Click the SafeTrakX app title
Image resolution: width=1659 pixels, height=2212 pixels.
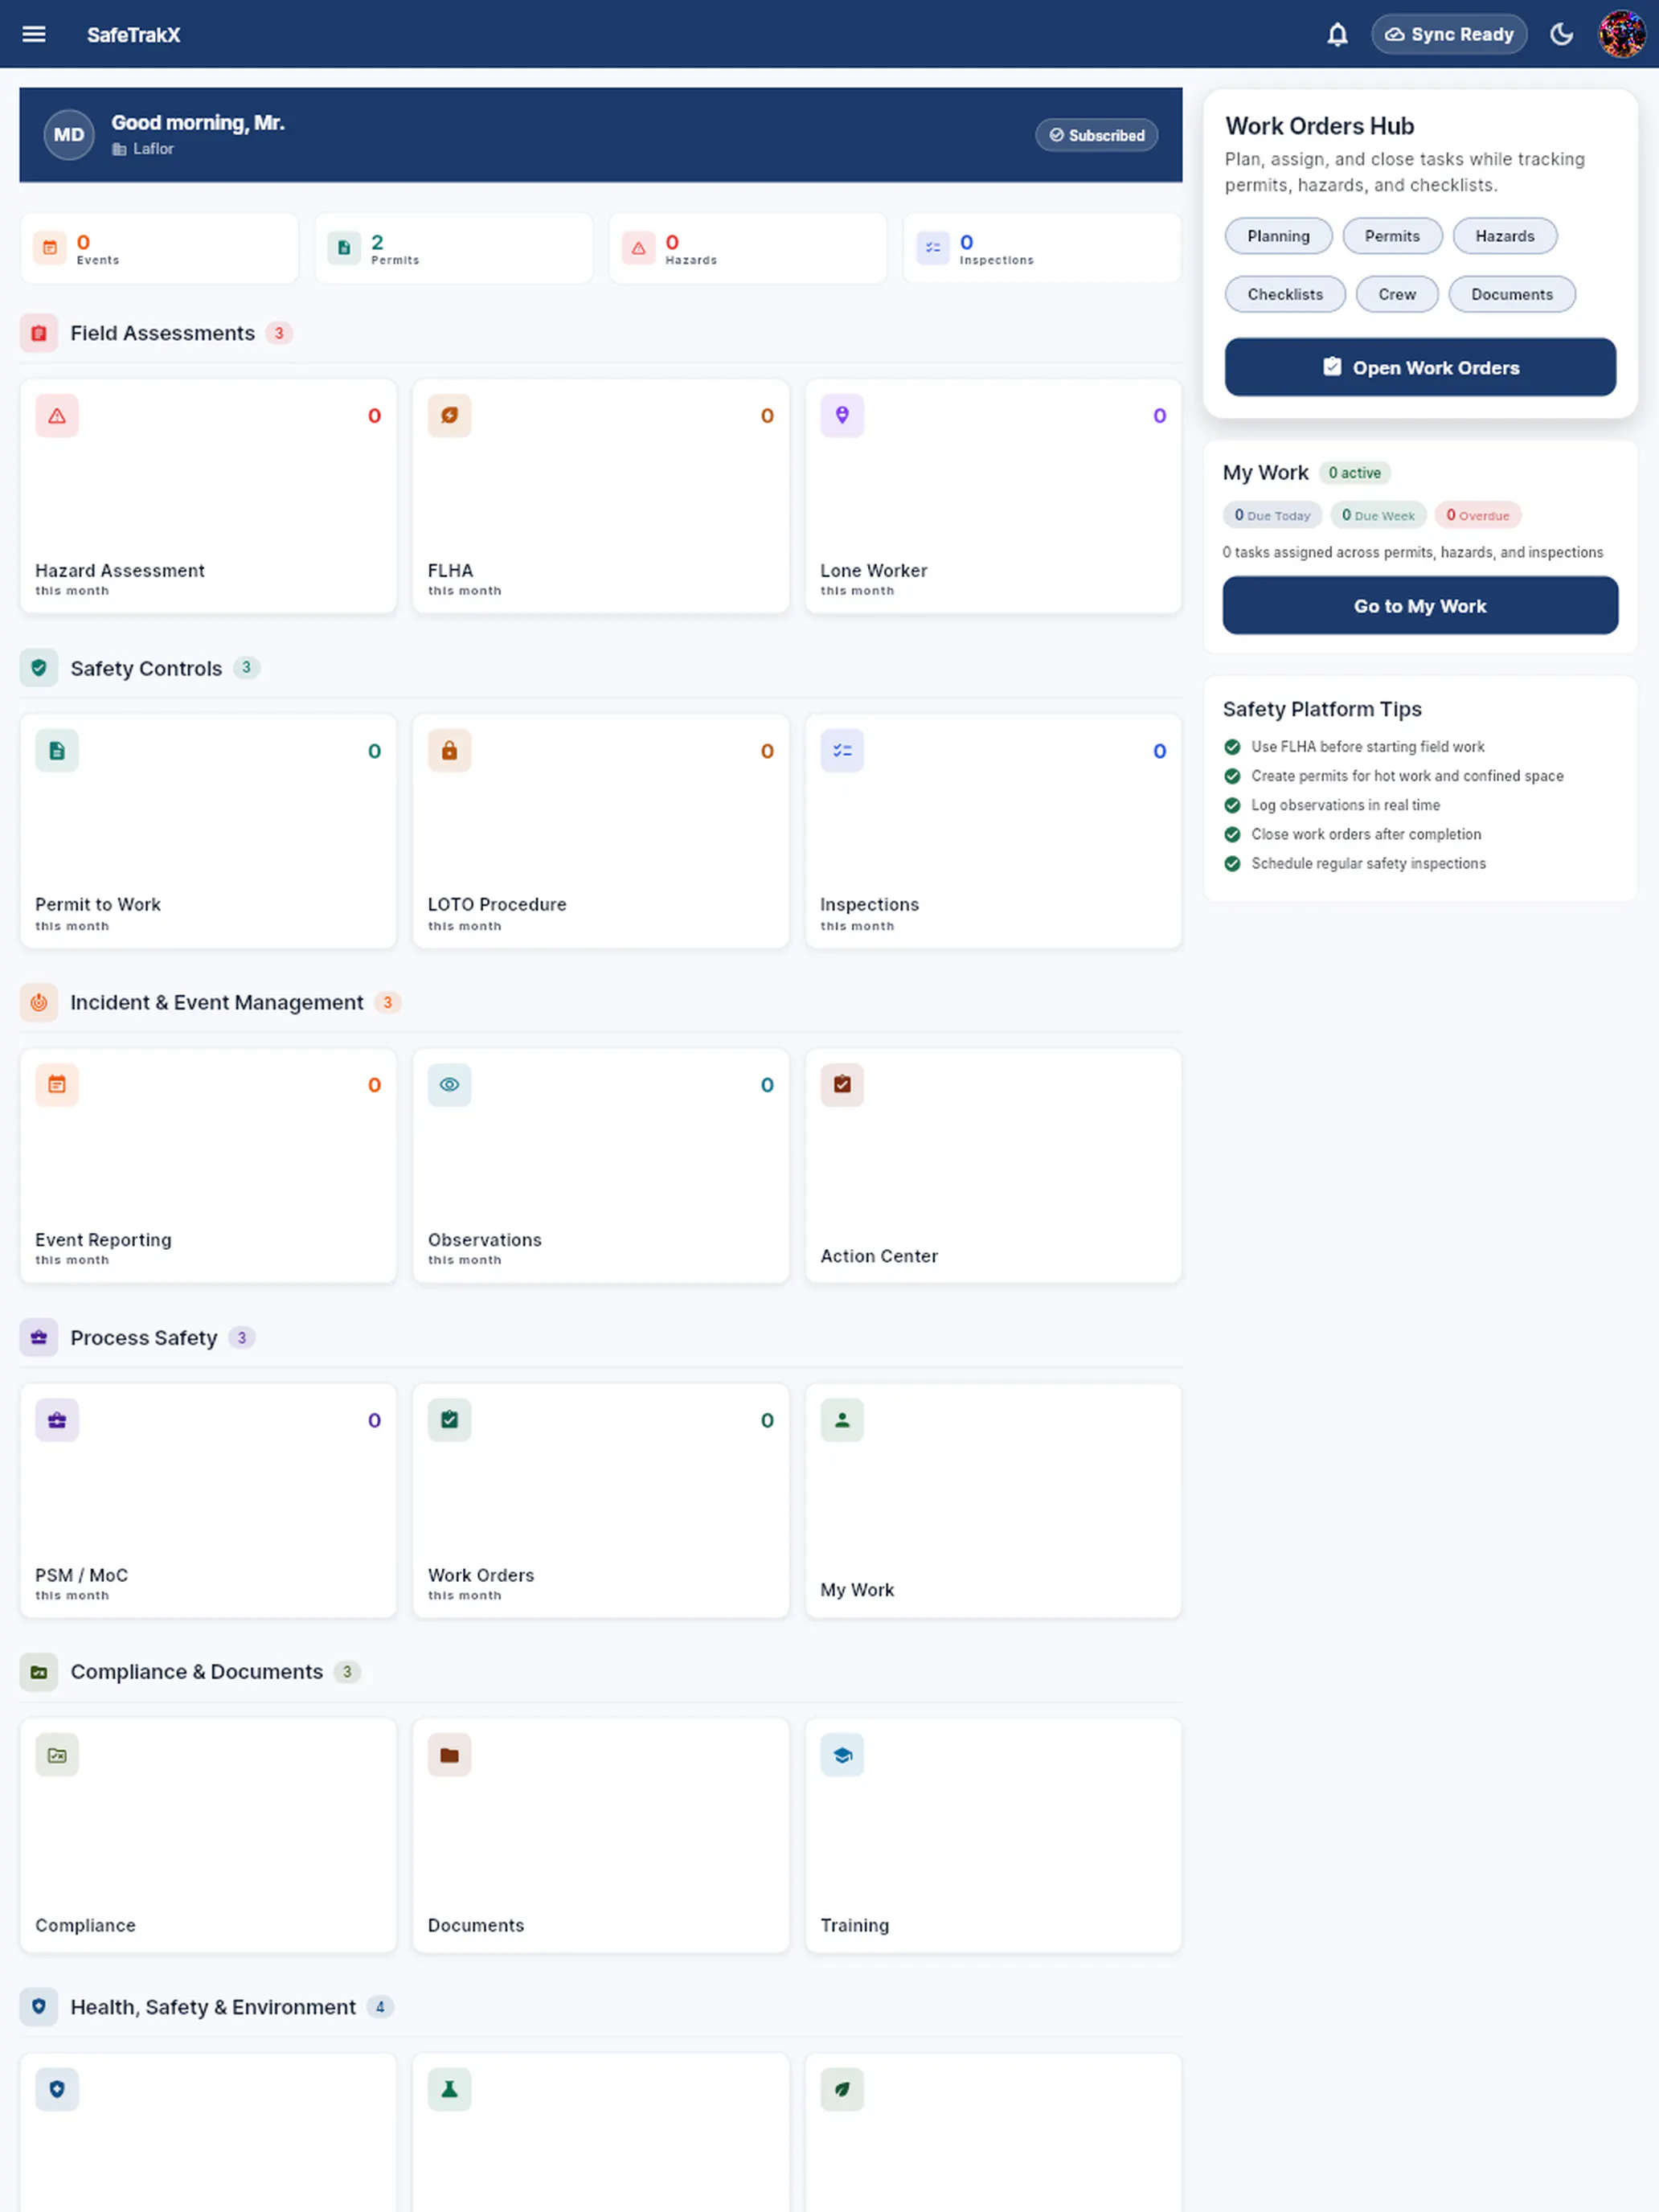134,35
